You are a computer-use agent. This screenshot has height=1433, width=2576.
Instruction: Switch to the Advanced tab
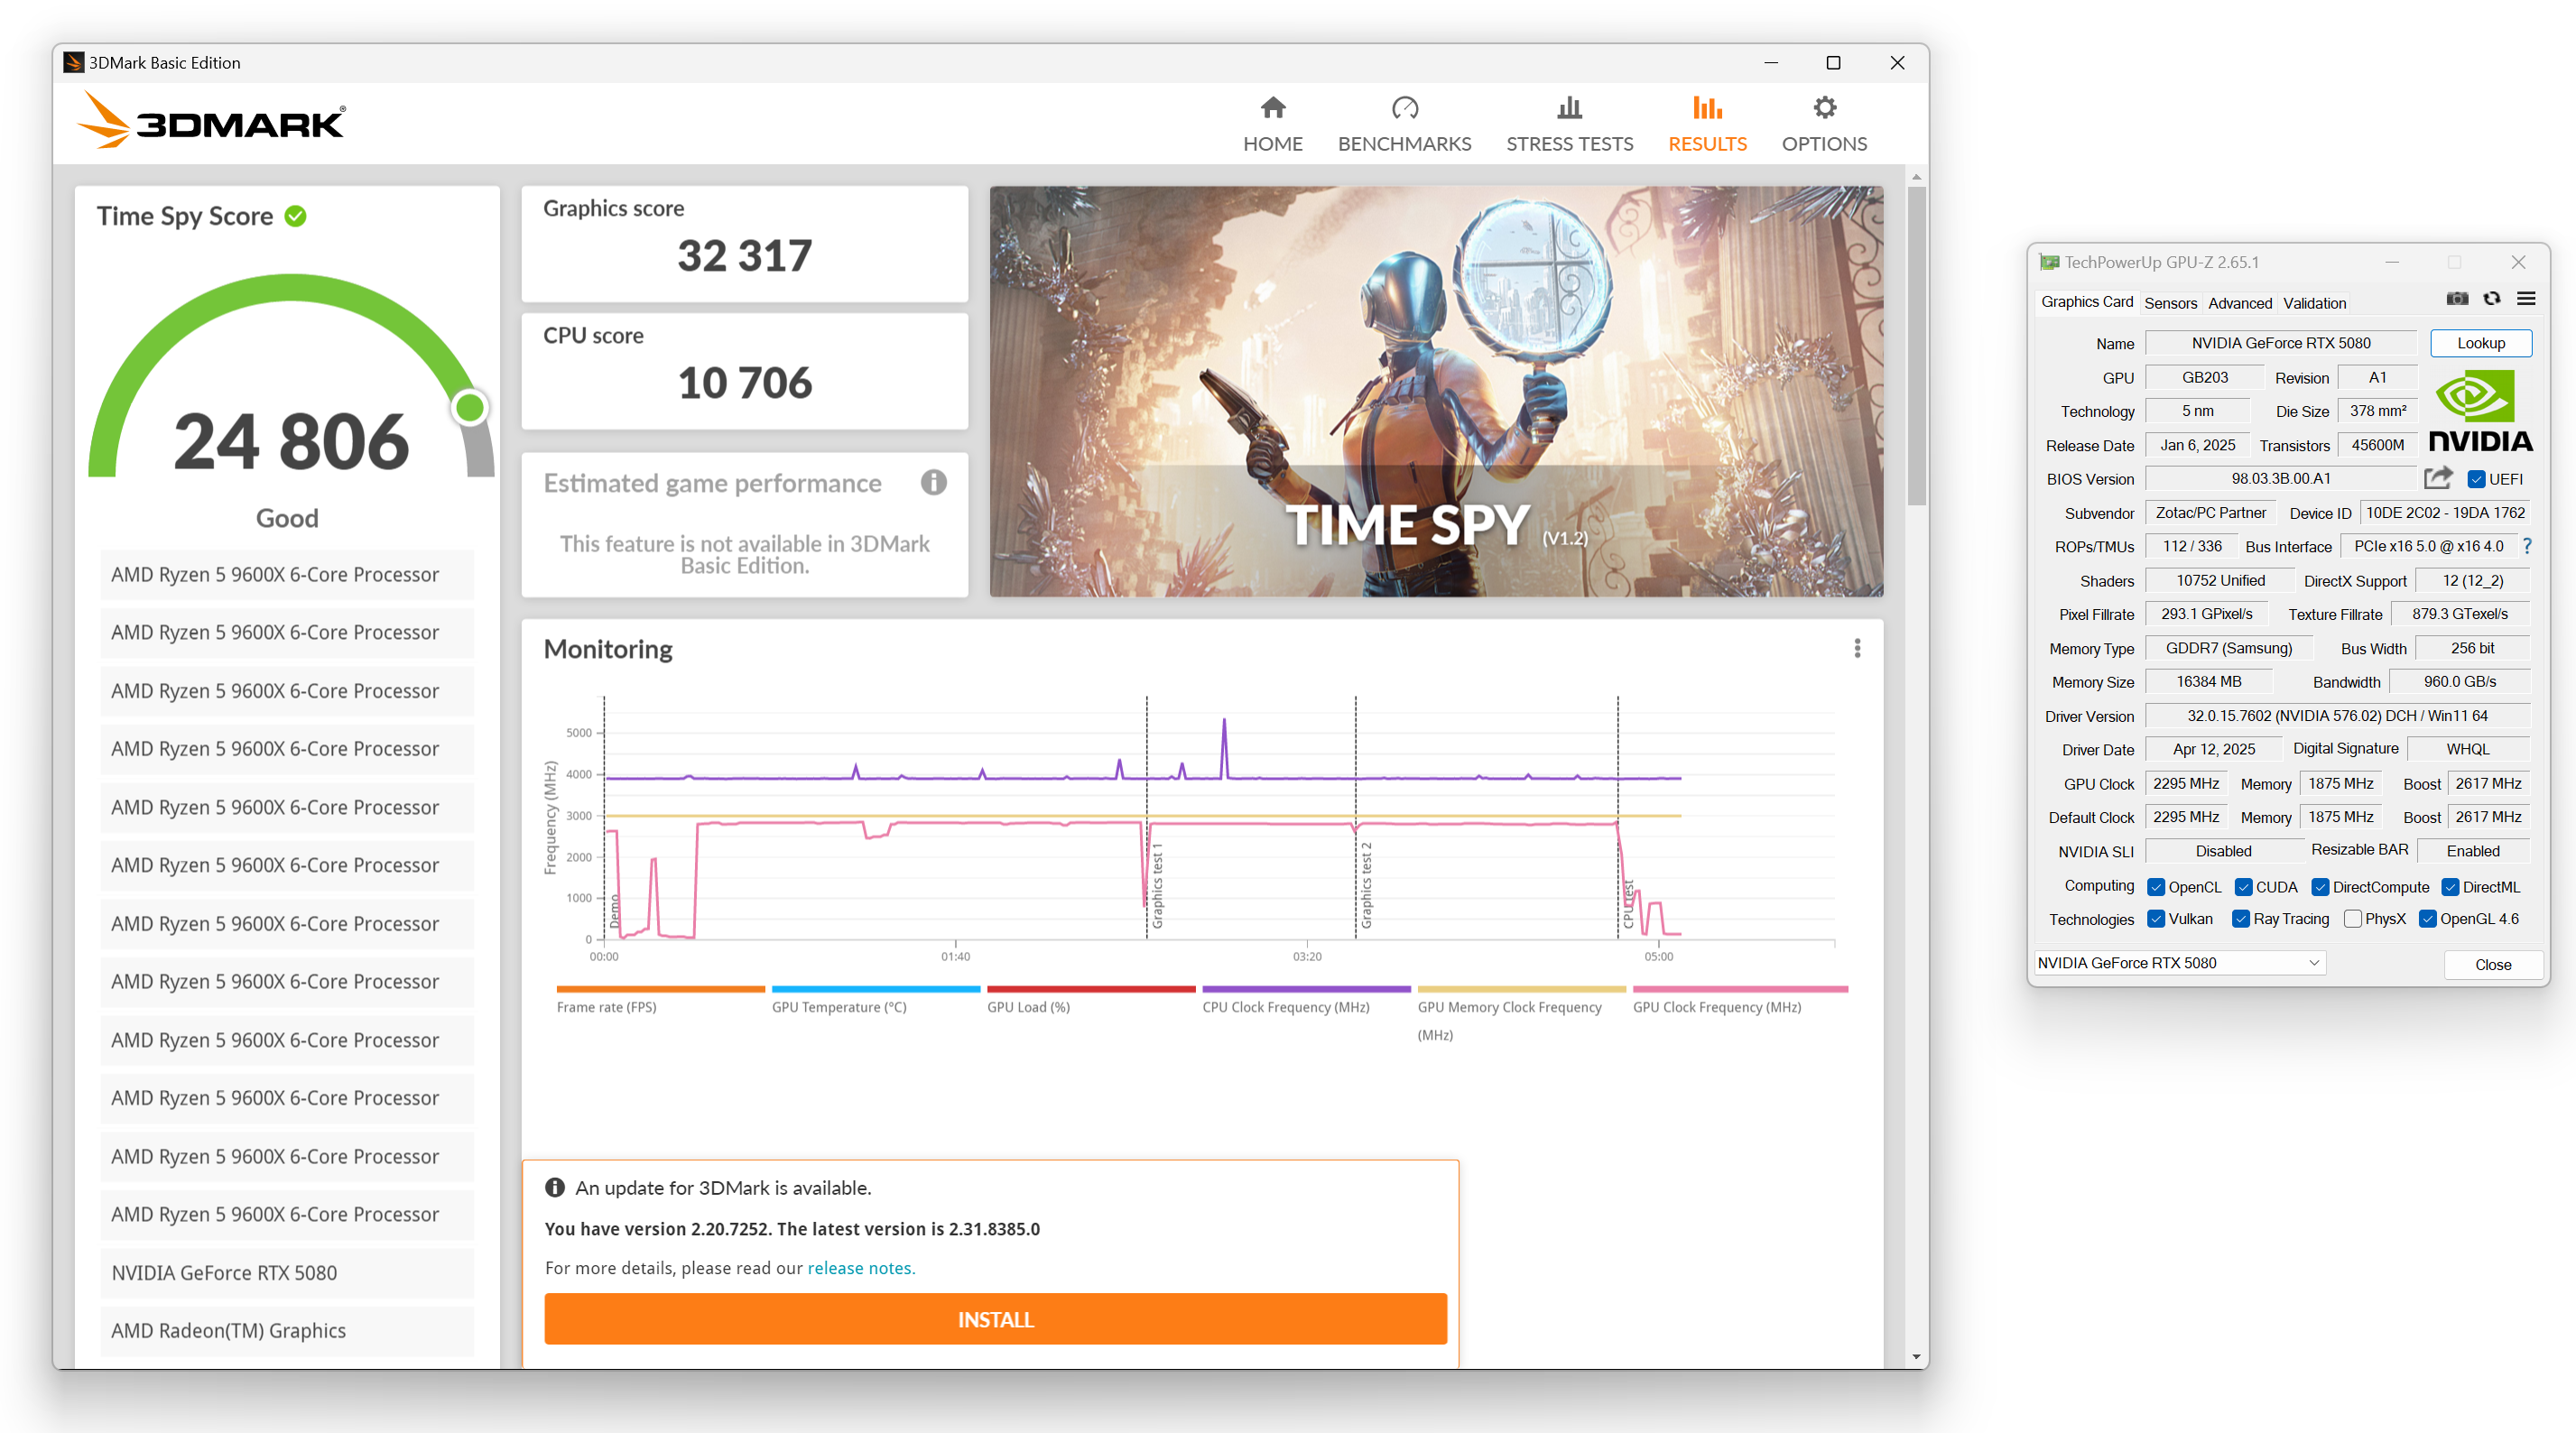point(2239,303)
